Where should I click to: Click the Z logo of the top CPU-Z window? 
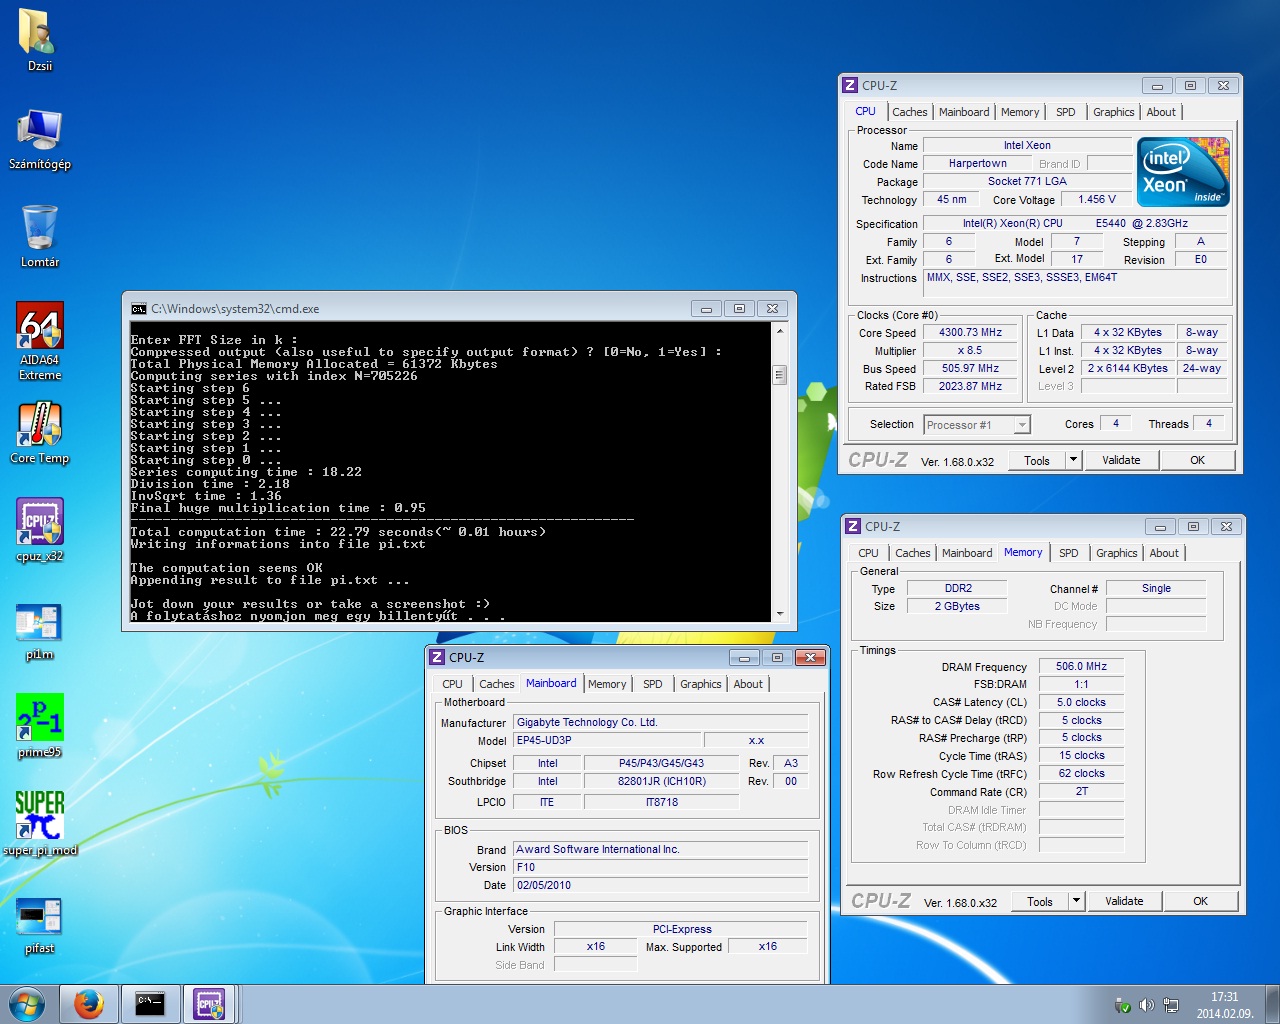coord(850,85)
